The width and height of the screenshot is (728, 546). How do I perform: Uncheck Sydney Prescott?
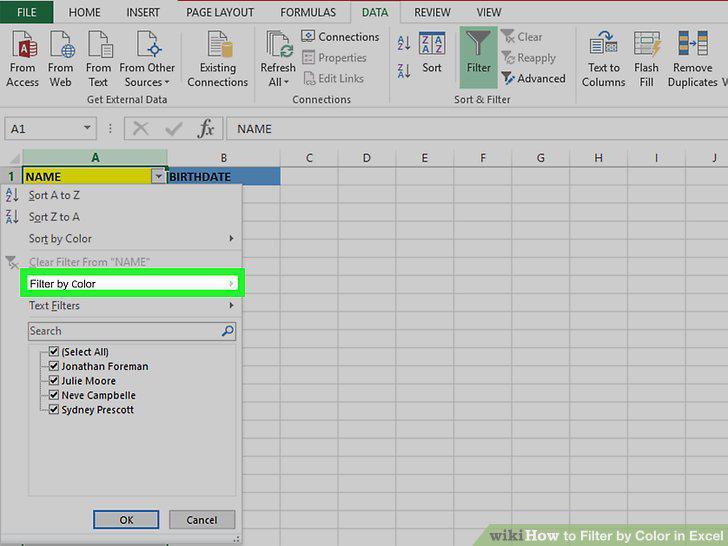(54, 409)
